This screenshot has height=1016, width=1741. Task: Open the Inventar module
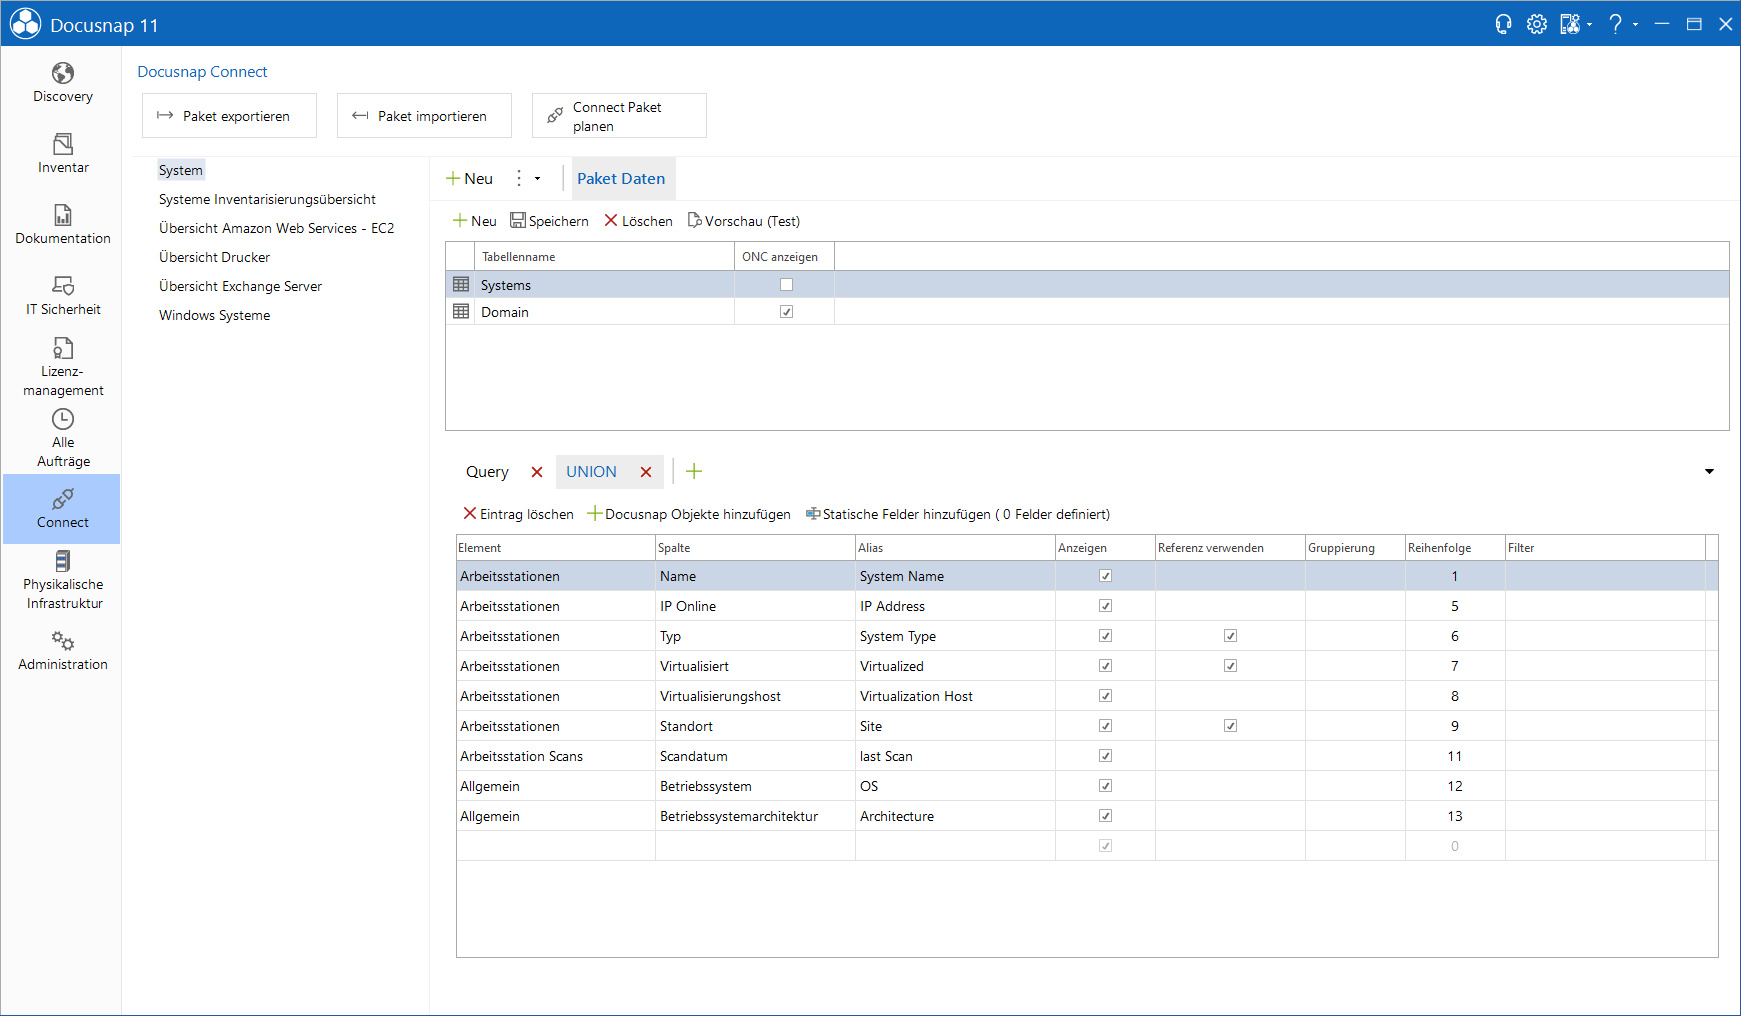pos(62,154)
